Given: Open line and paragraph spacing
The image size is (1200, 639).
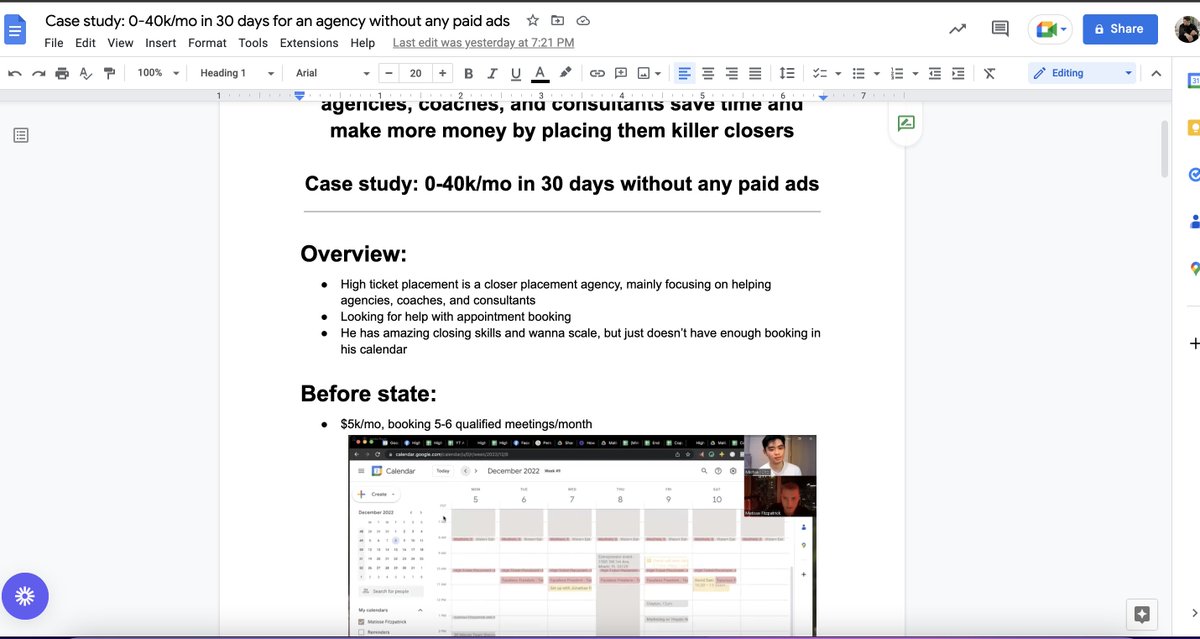Looking at the screenshot, I should [x=787, y=73].
